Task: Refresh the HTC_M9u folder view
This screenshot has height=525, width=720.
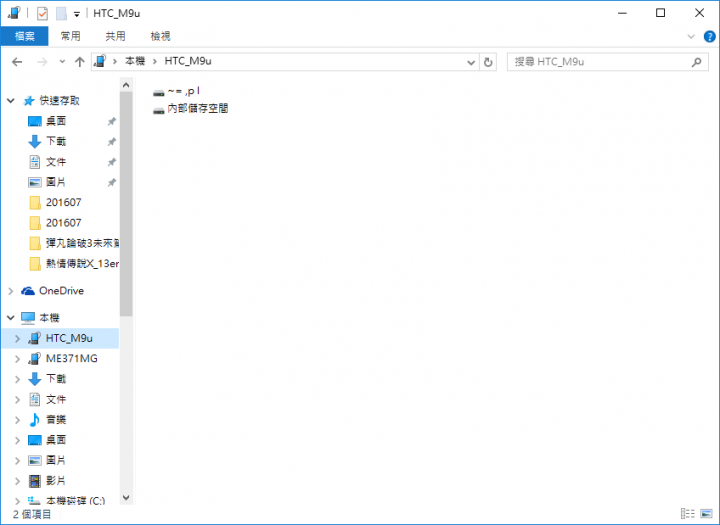Action: point(488,62)
